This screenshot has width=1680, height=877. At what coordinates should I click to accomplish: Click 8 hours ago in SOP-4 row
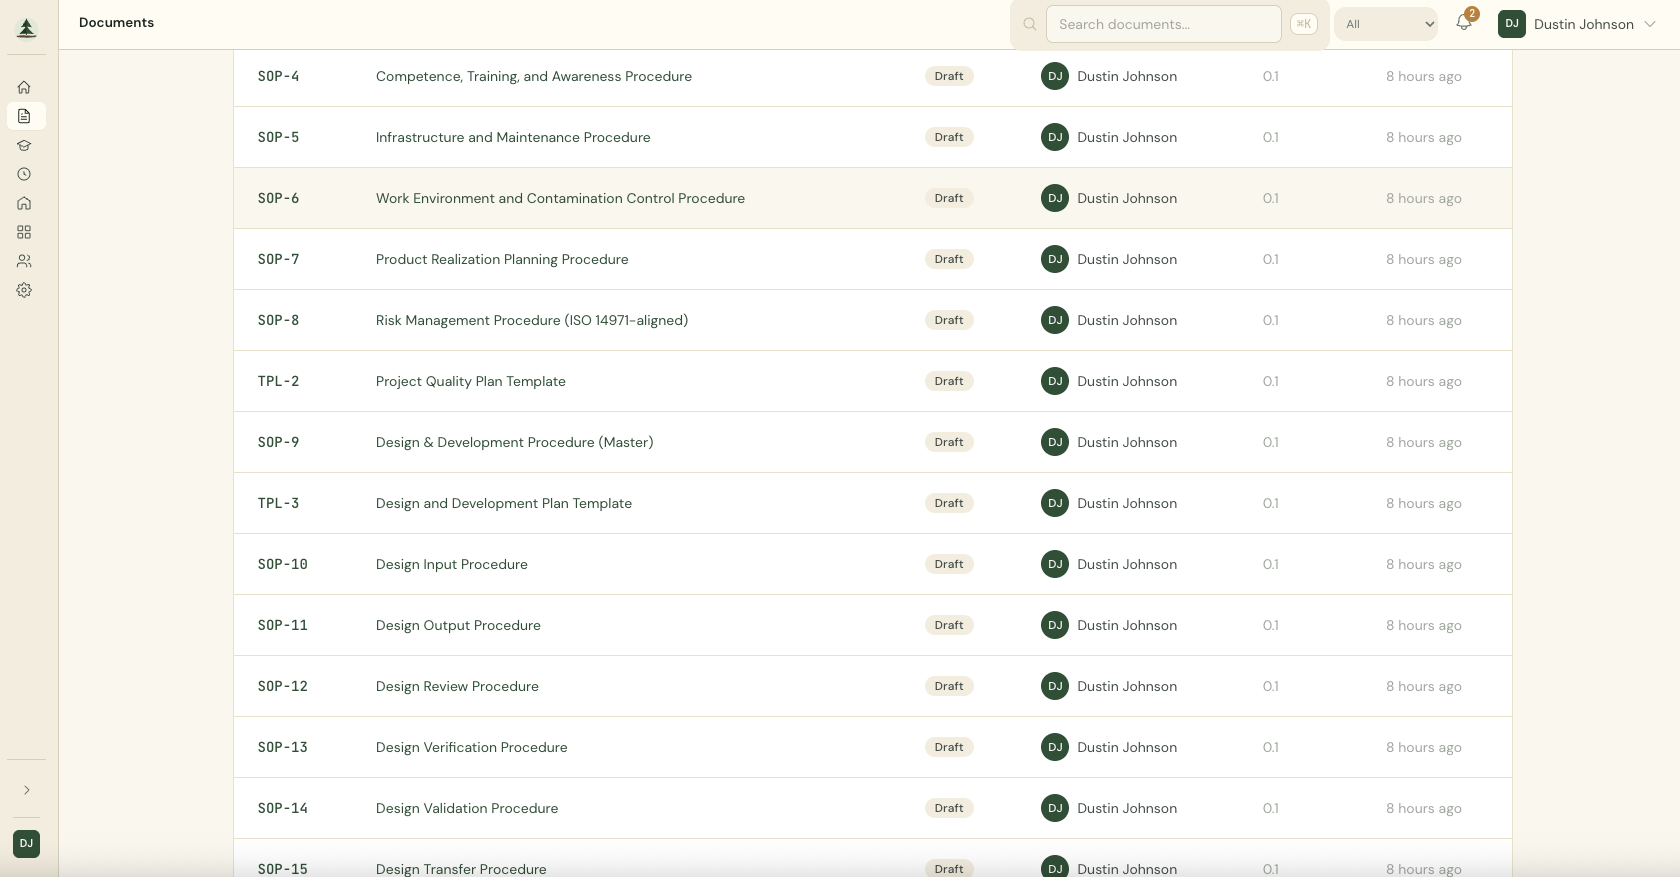[x=1424, y=76]
